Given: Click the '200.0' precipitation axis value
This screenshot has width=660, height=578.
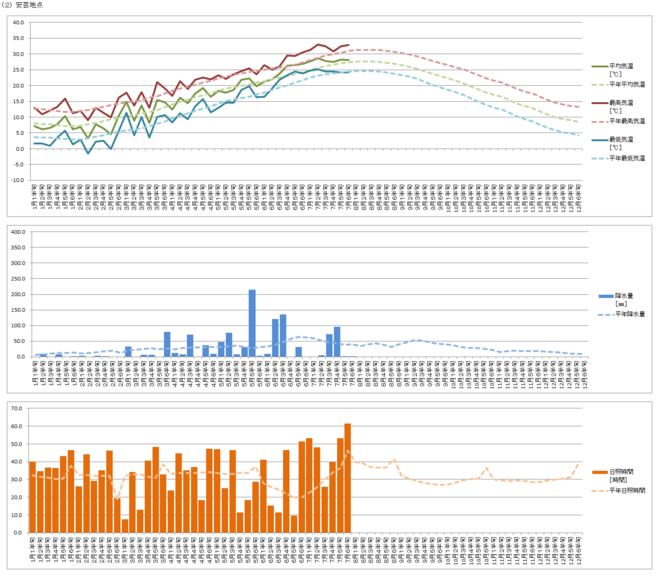Looking at the screenshot, I should 18,294.
